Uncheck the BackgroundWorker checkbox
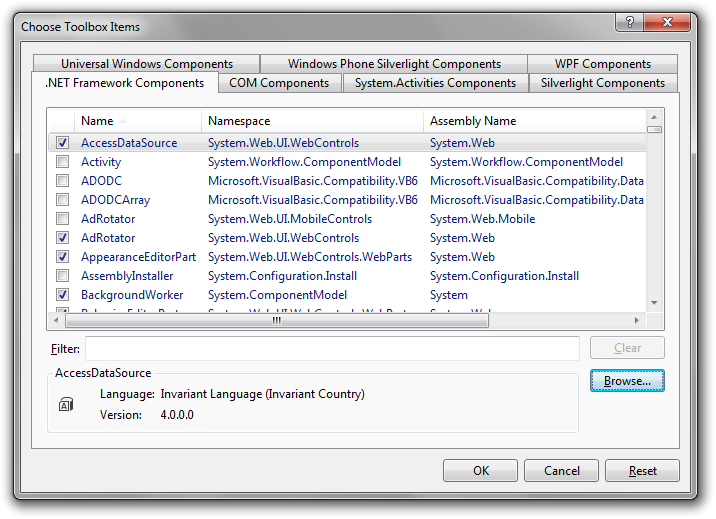This screenshot has height=519, width=716. coord(63,295)
